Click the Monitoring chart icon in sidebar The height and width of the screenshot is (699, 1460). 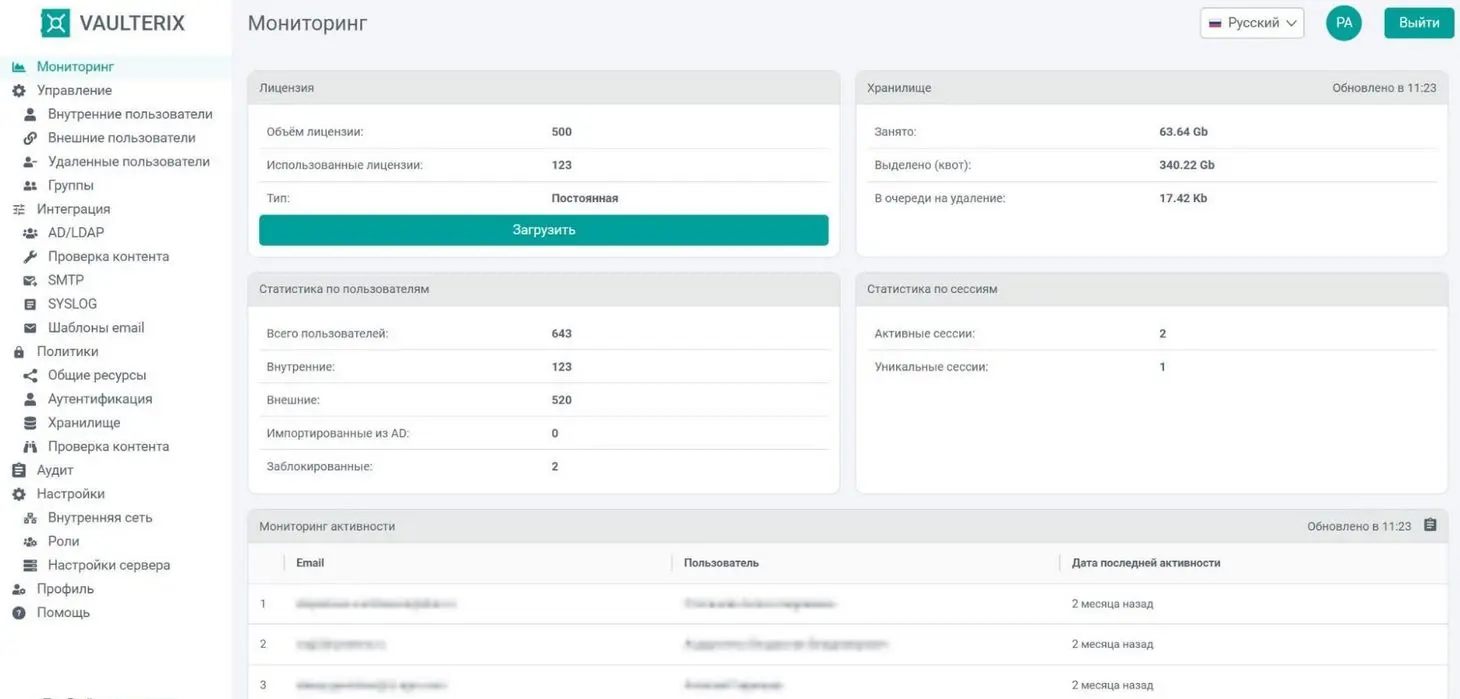18,67
